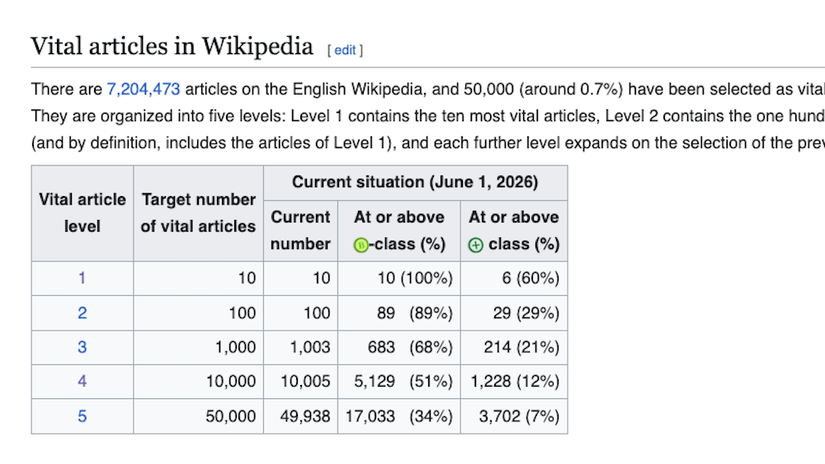825x464 pixels.
Task: Open vital article level 4 link
Action: 82,381
